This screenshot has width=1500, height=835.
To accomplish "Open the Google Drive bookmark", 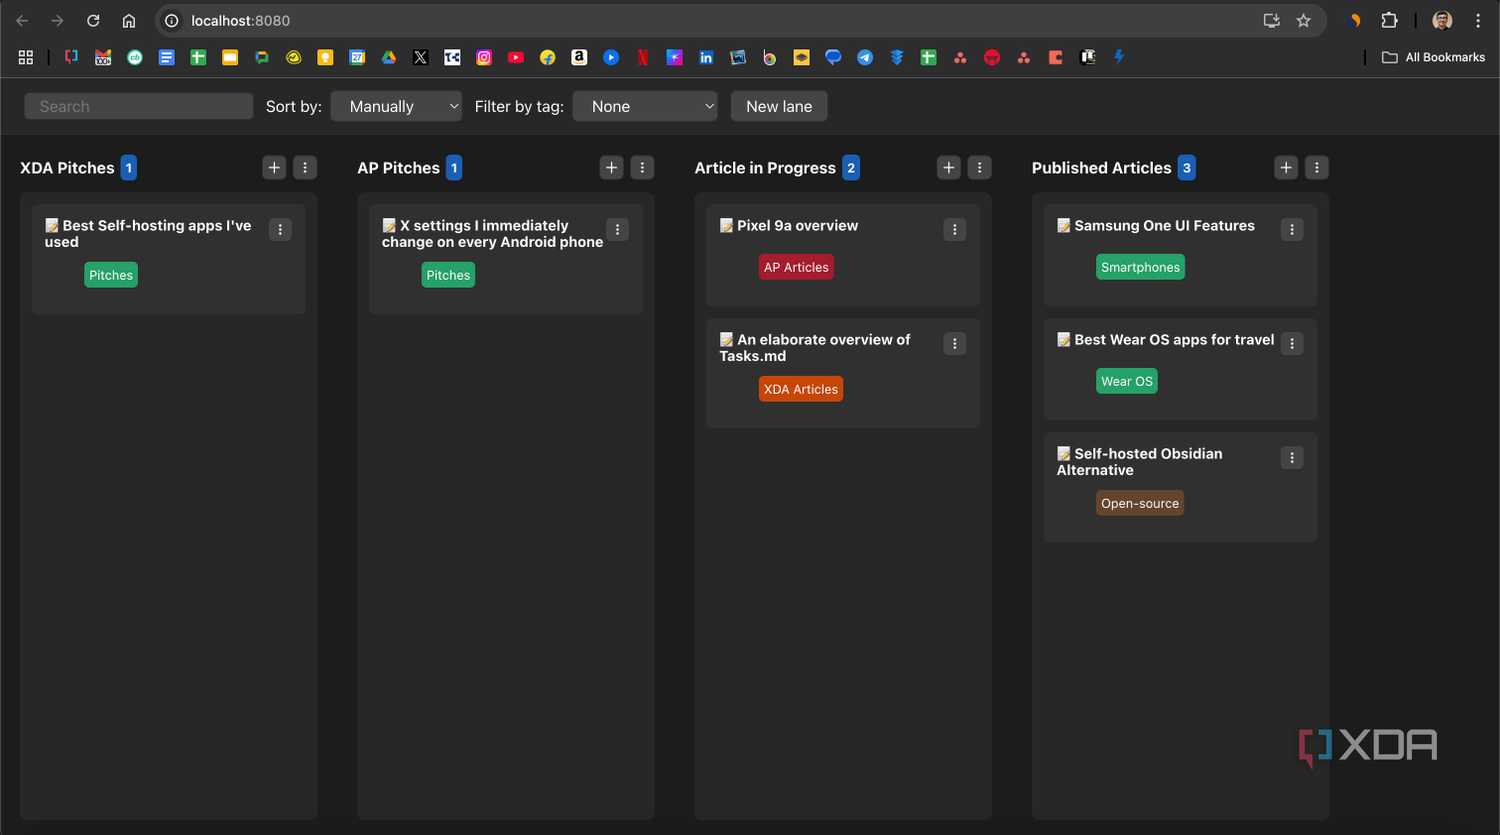I will pos(388,58).
